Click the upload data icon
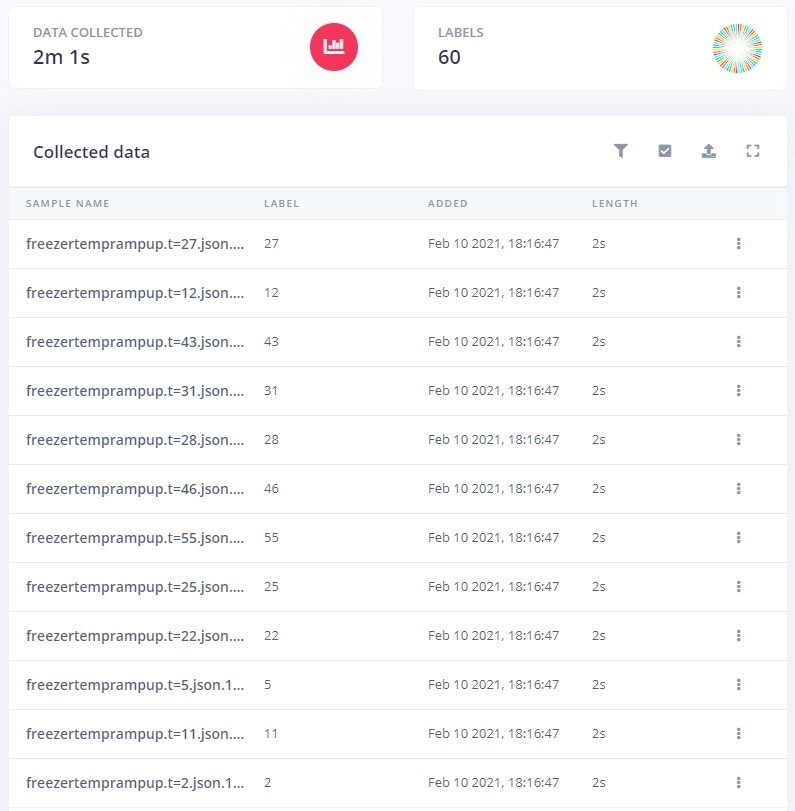Image resolution: width=795 pixels, height=811 pixels. point(709,151)
